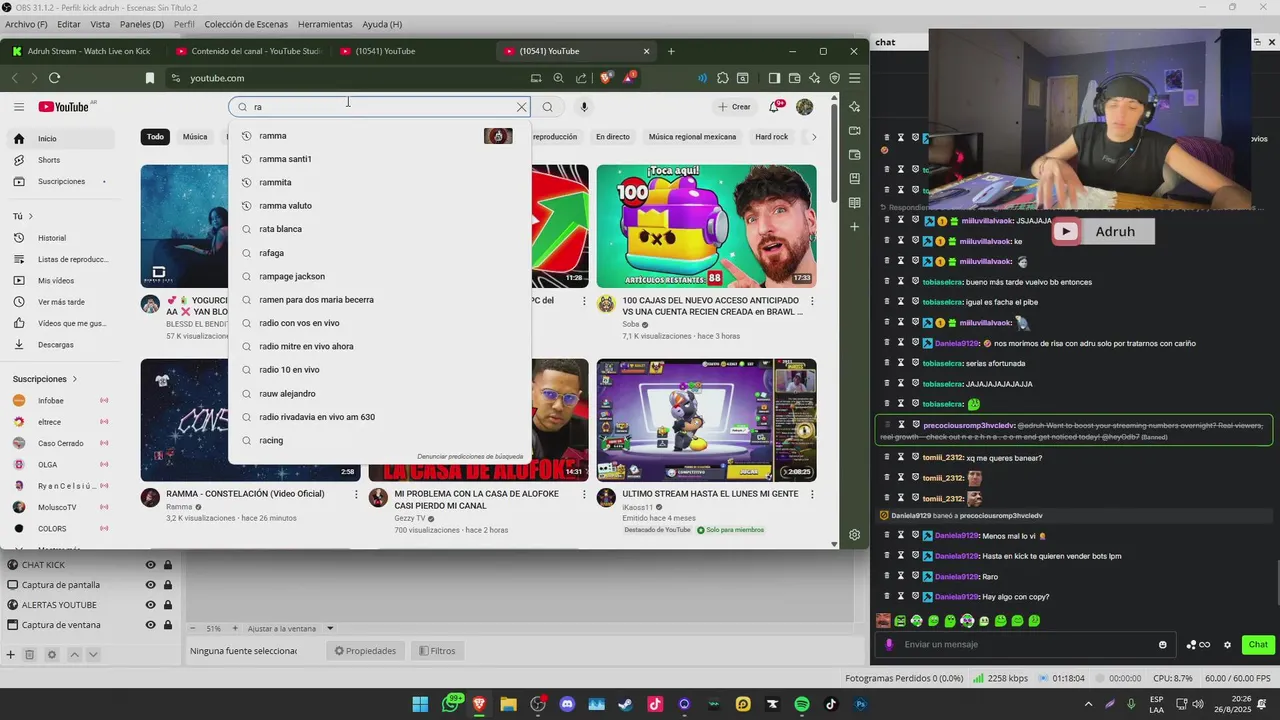
Task: Open the Brave wallet icon in toolbar
Action: coord(794,78)
